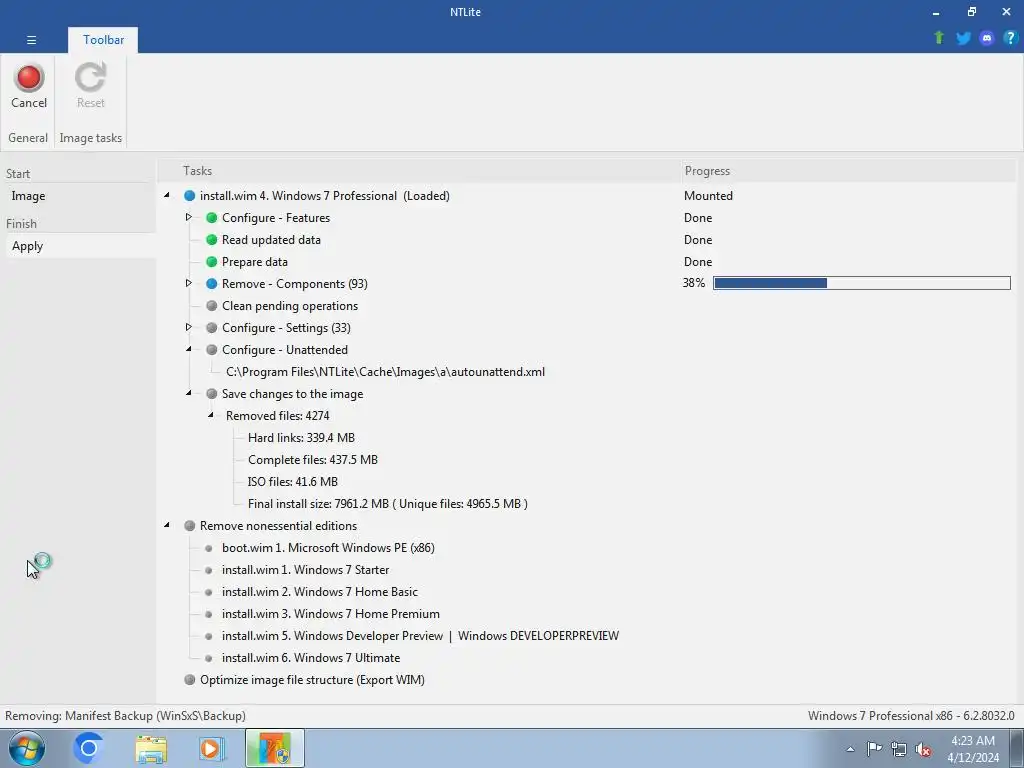Screen dimensions: 1024x768
Task: Select install.wim 3. Windows 7 Home Premium row
Action: pyautogui.click(x=330, y=614)
